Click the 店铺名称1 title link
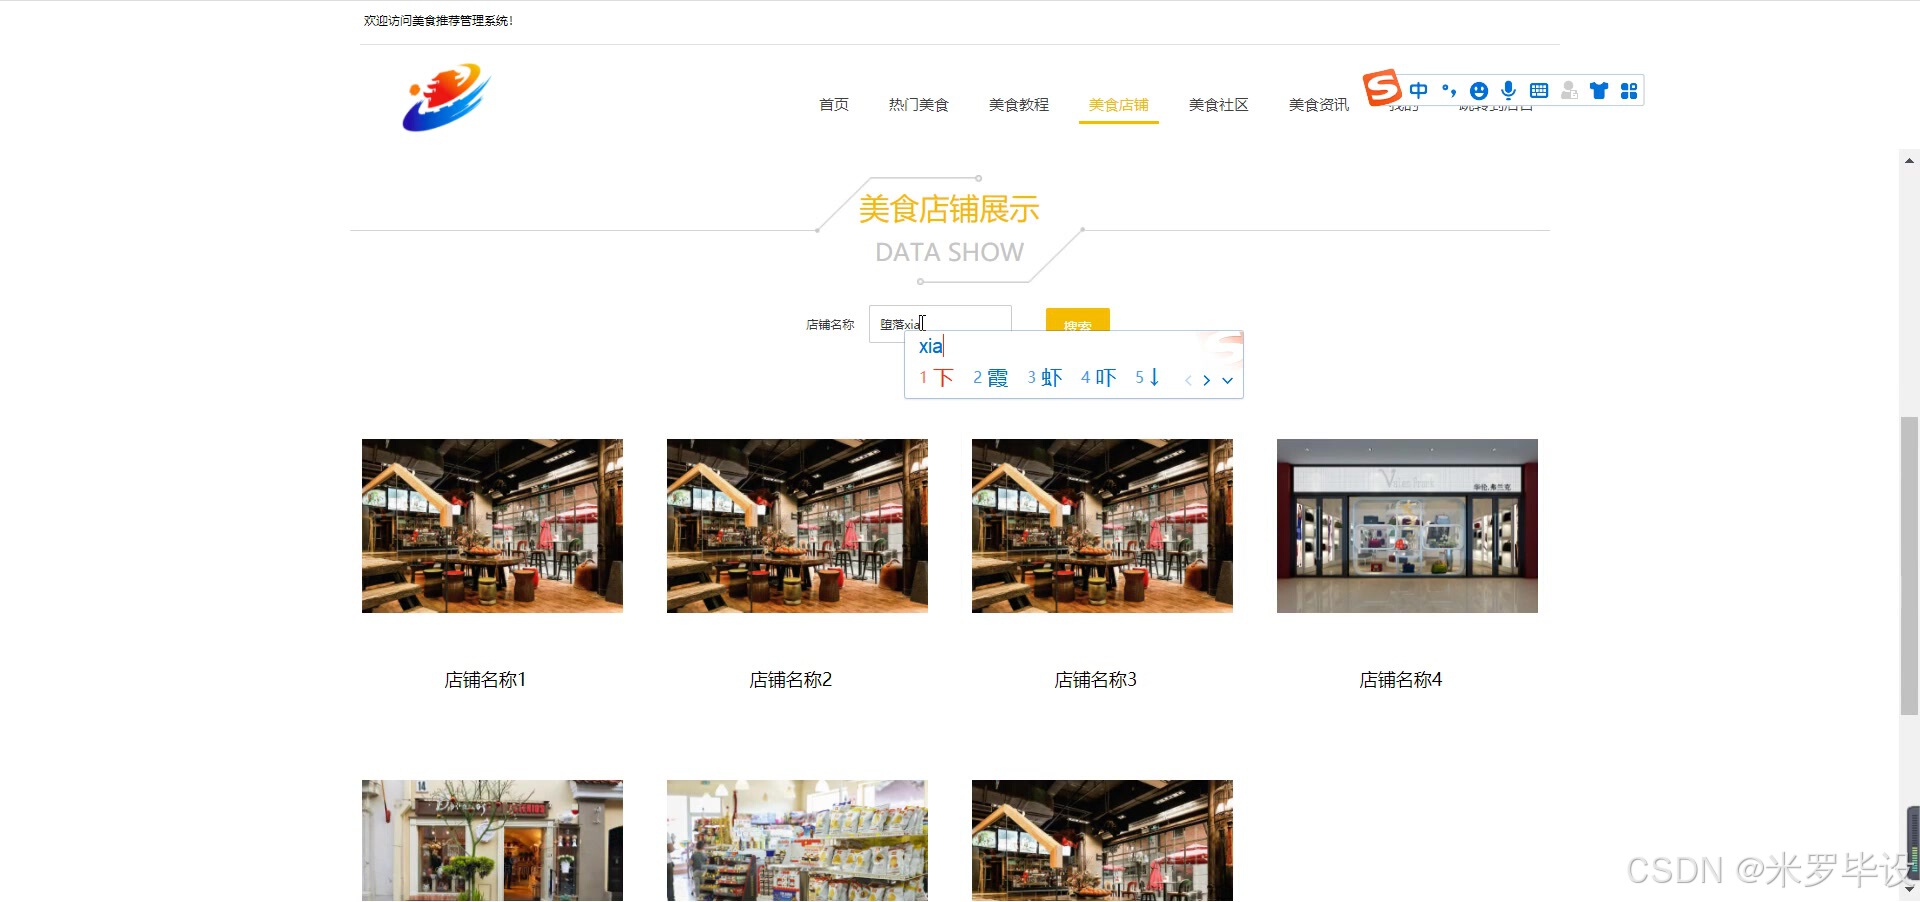Image resolution: width=1920 pixels, height=902 pixels. point(485,680)
